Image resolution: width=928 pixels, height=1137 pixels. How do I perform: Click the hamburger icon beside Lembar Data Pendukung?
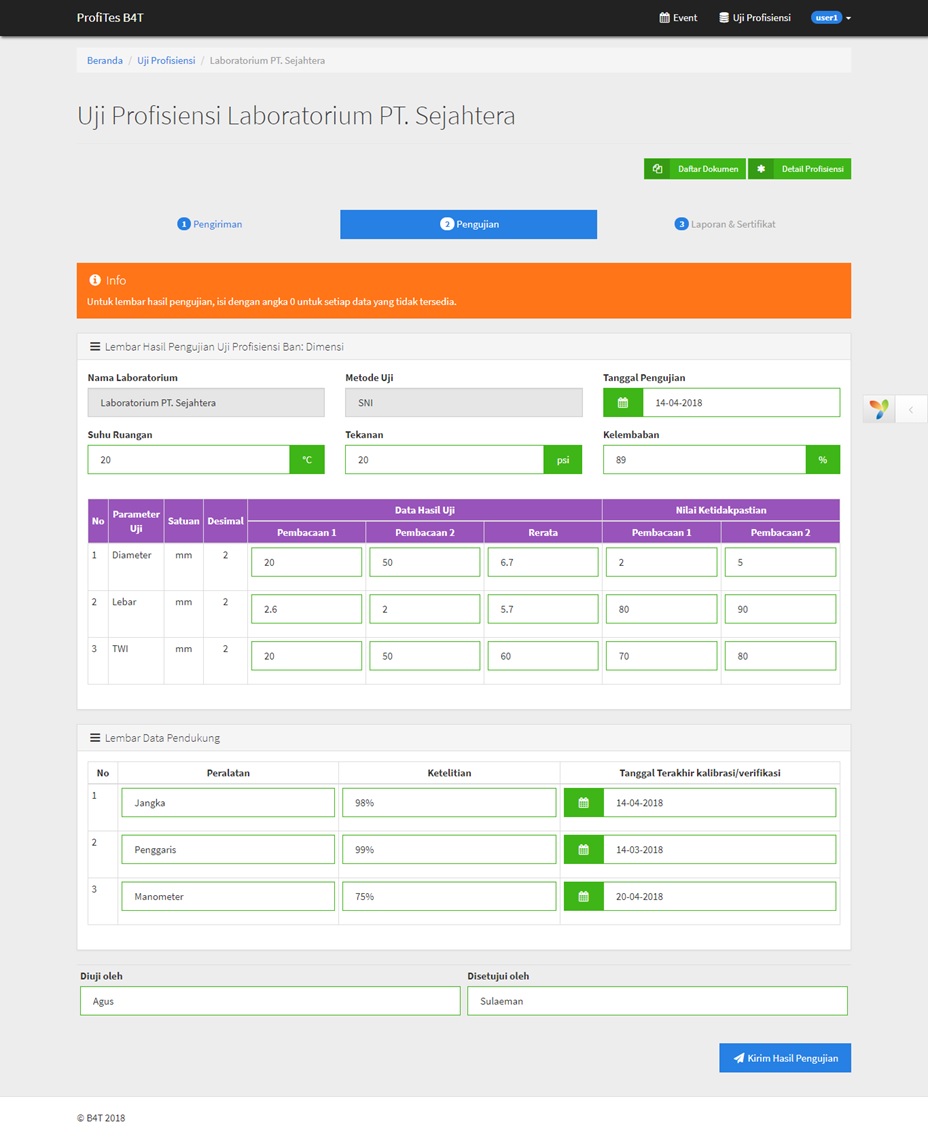click(x=95, y=738)
